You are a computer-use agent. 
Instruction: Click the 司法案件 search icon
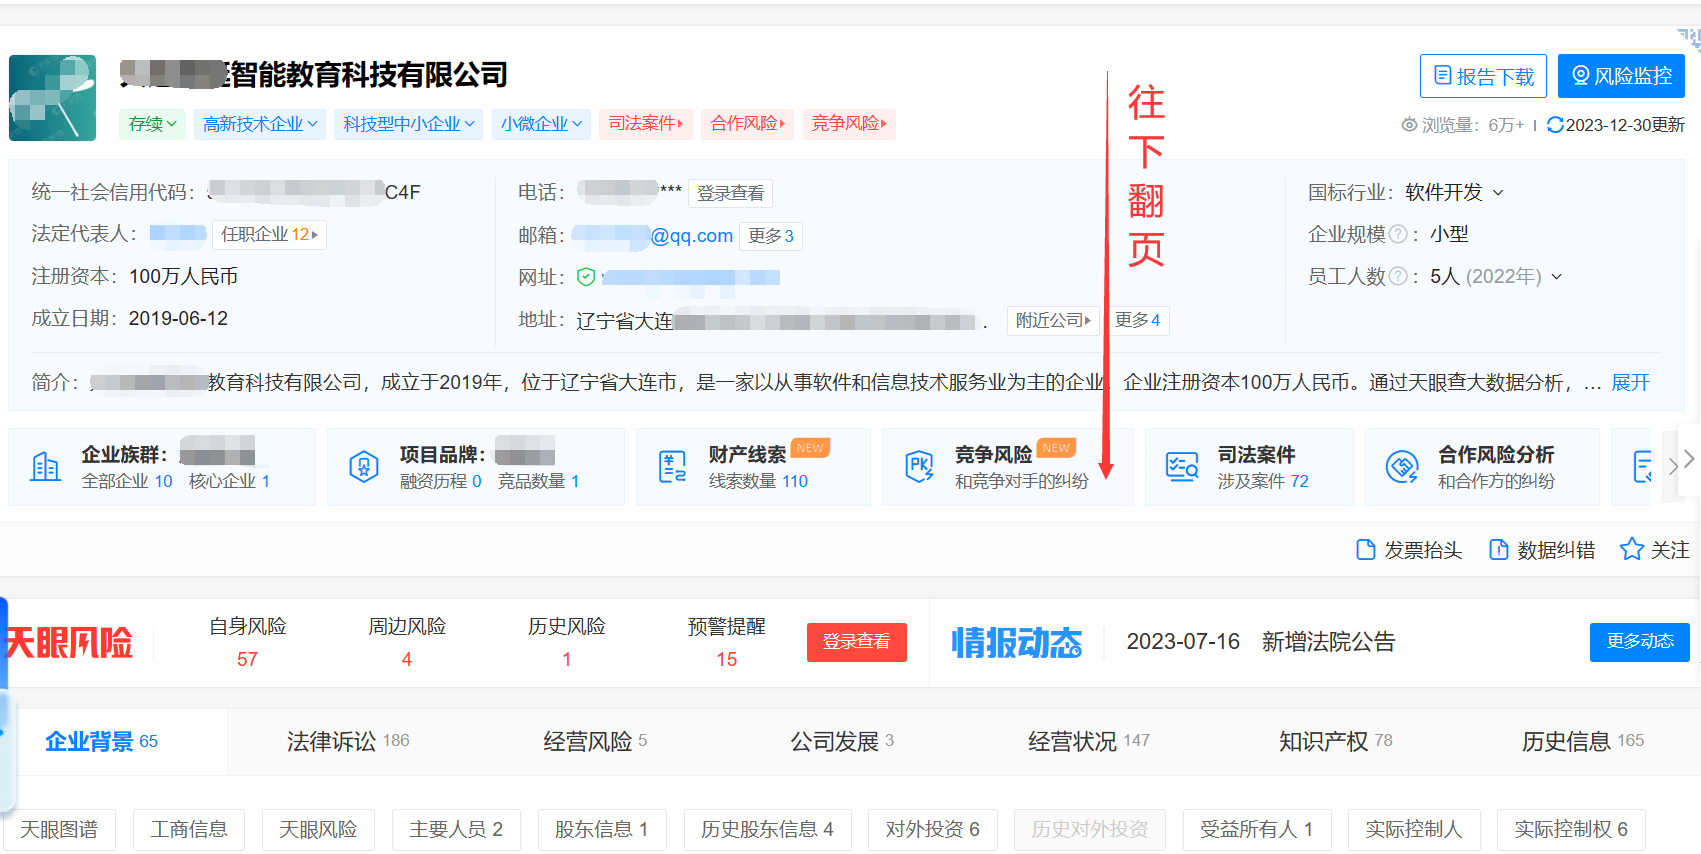[1182, 467]
